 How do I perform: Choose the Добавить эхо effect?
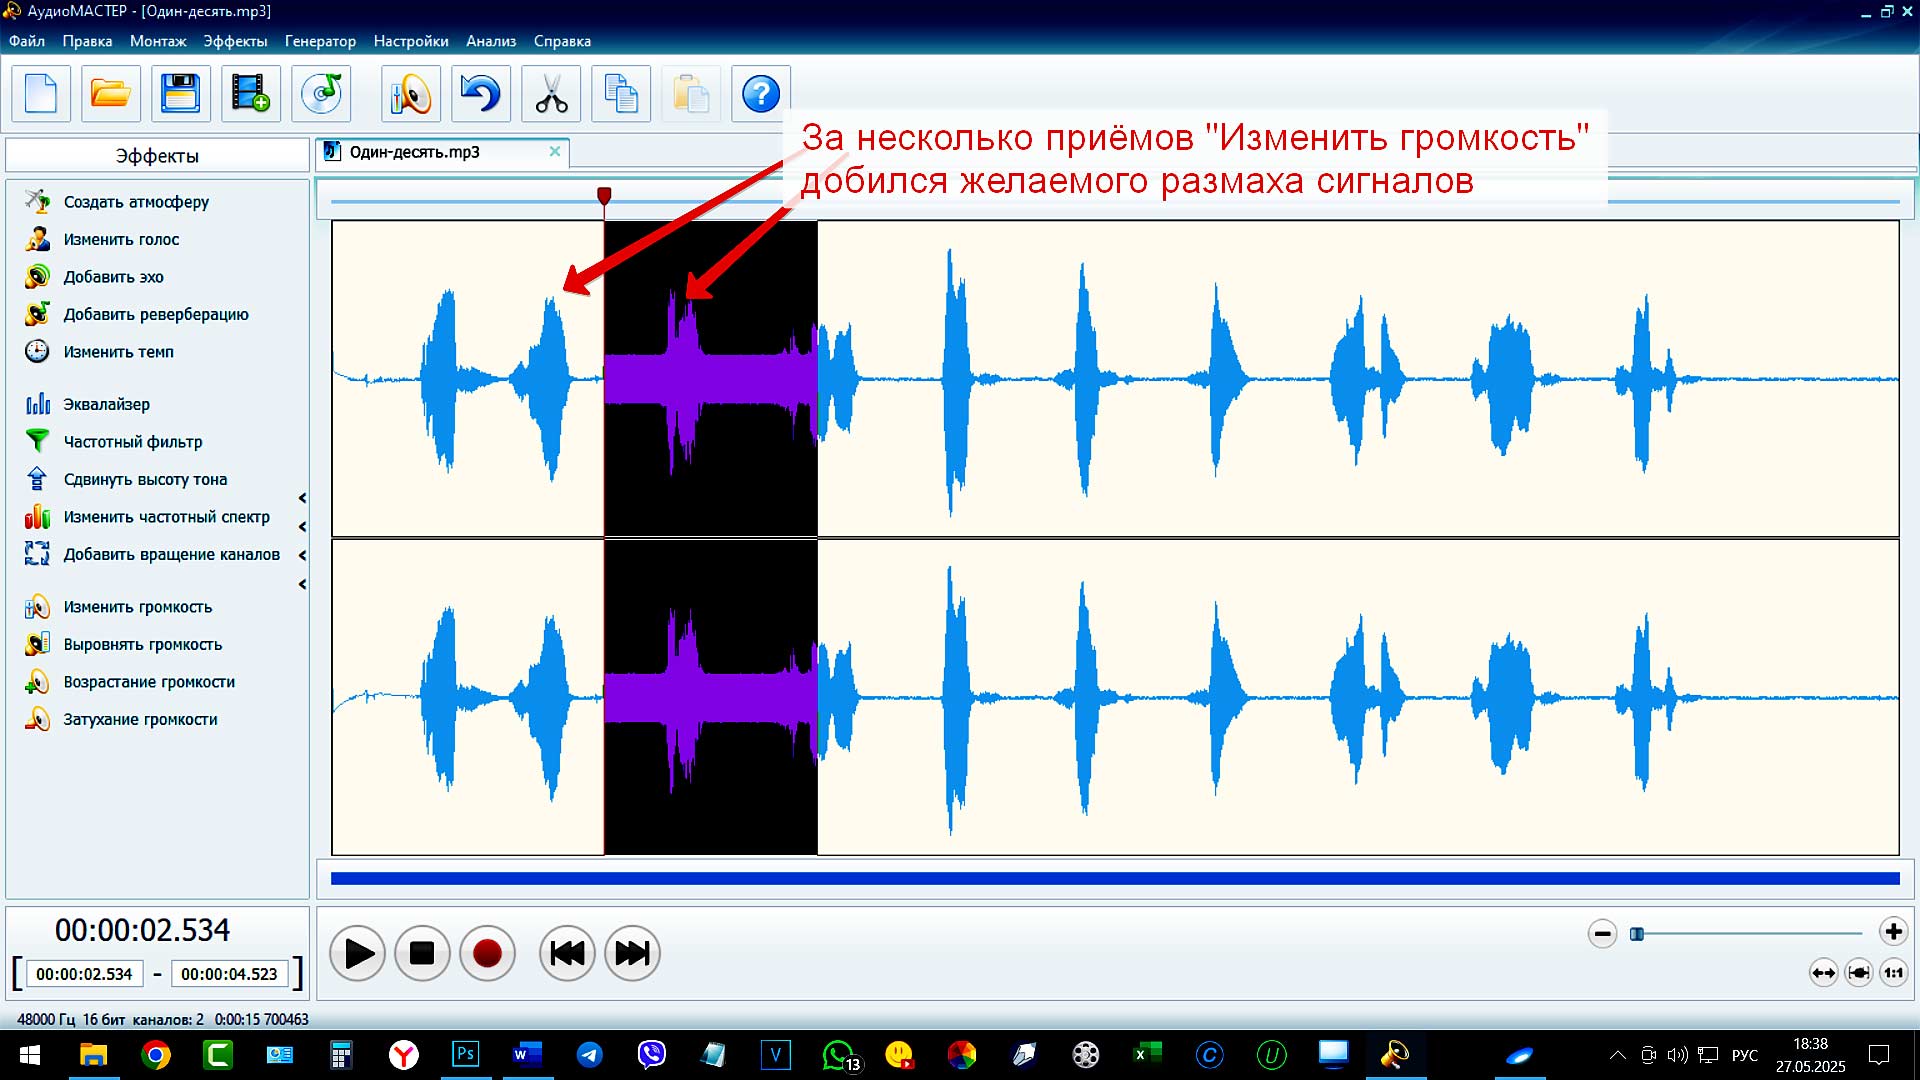[x=113, y=277]
